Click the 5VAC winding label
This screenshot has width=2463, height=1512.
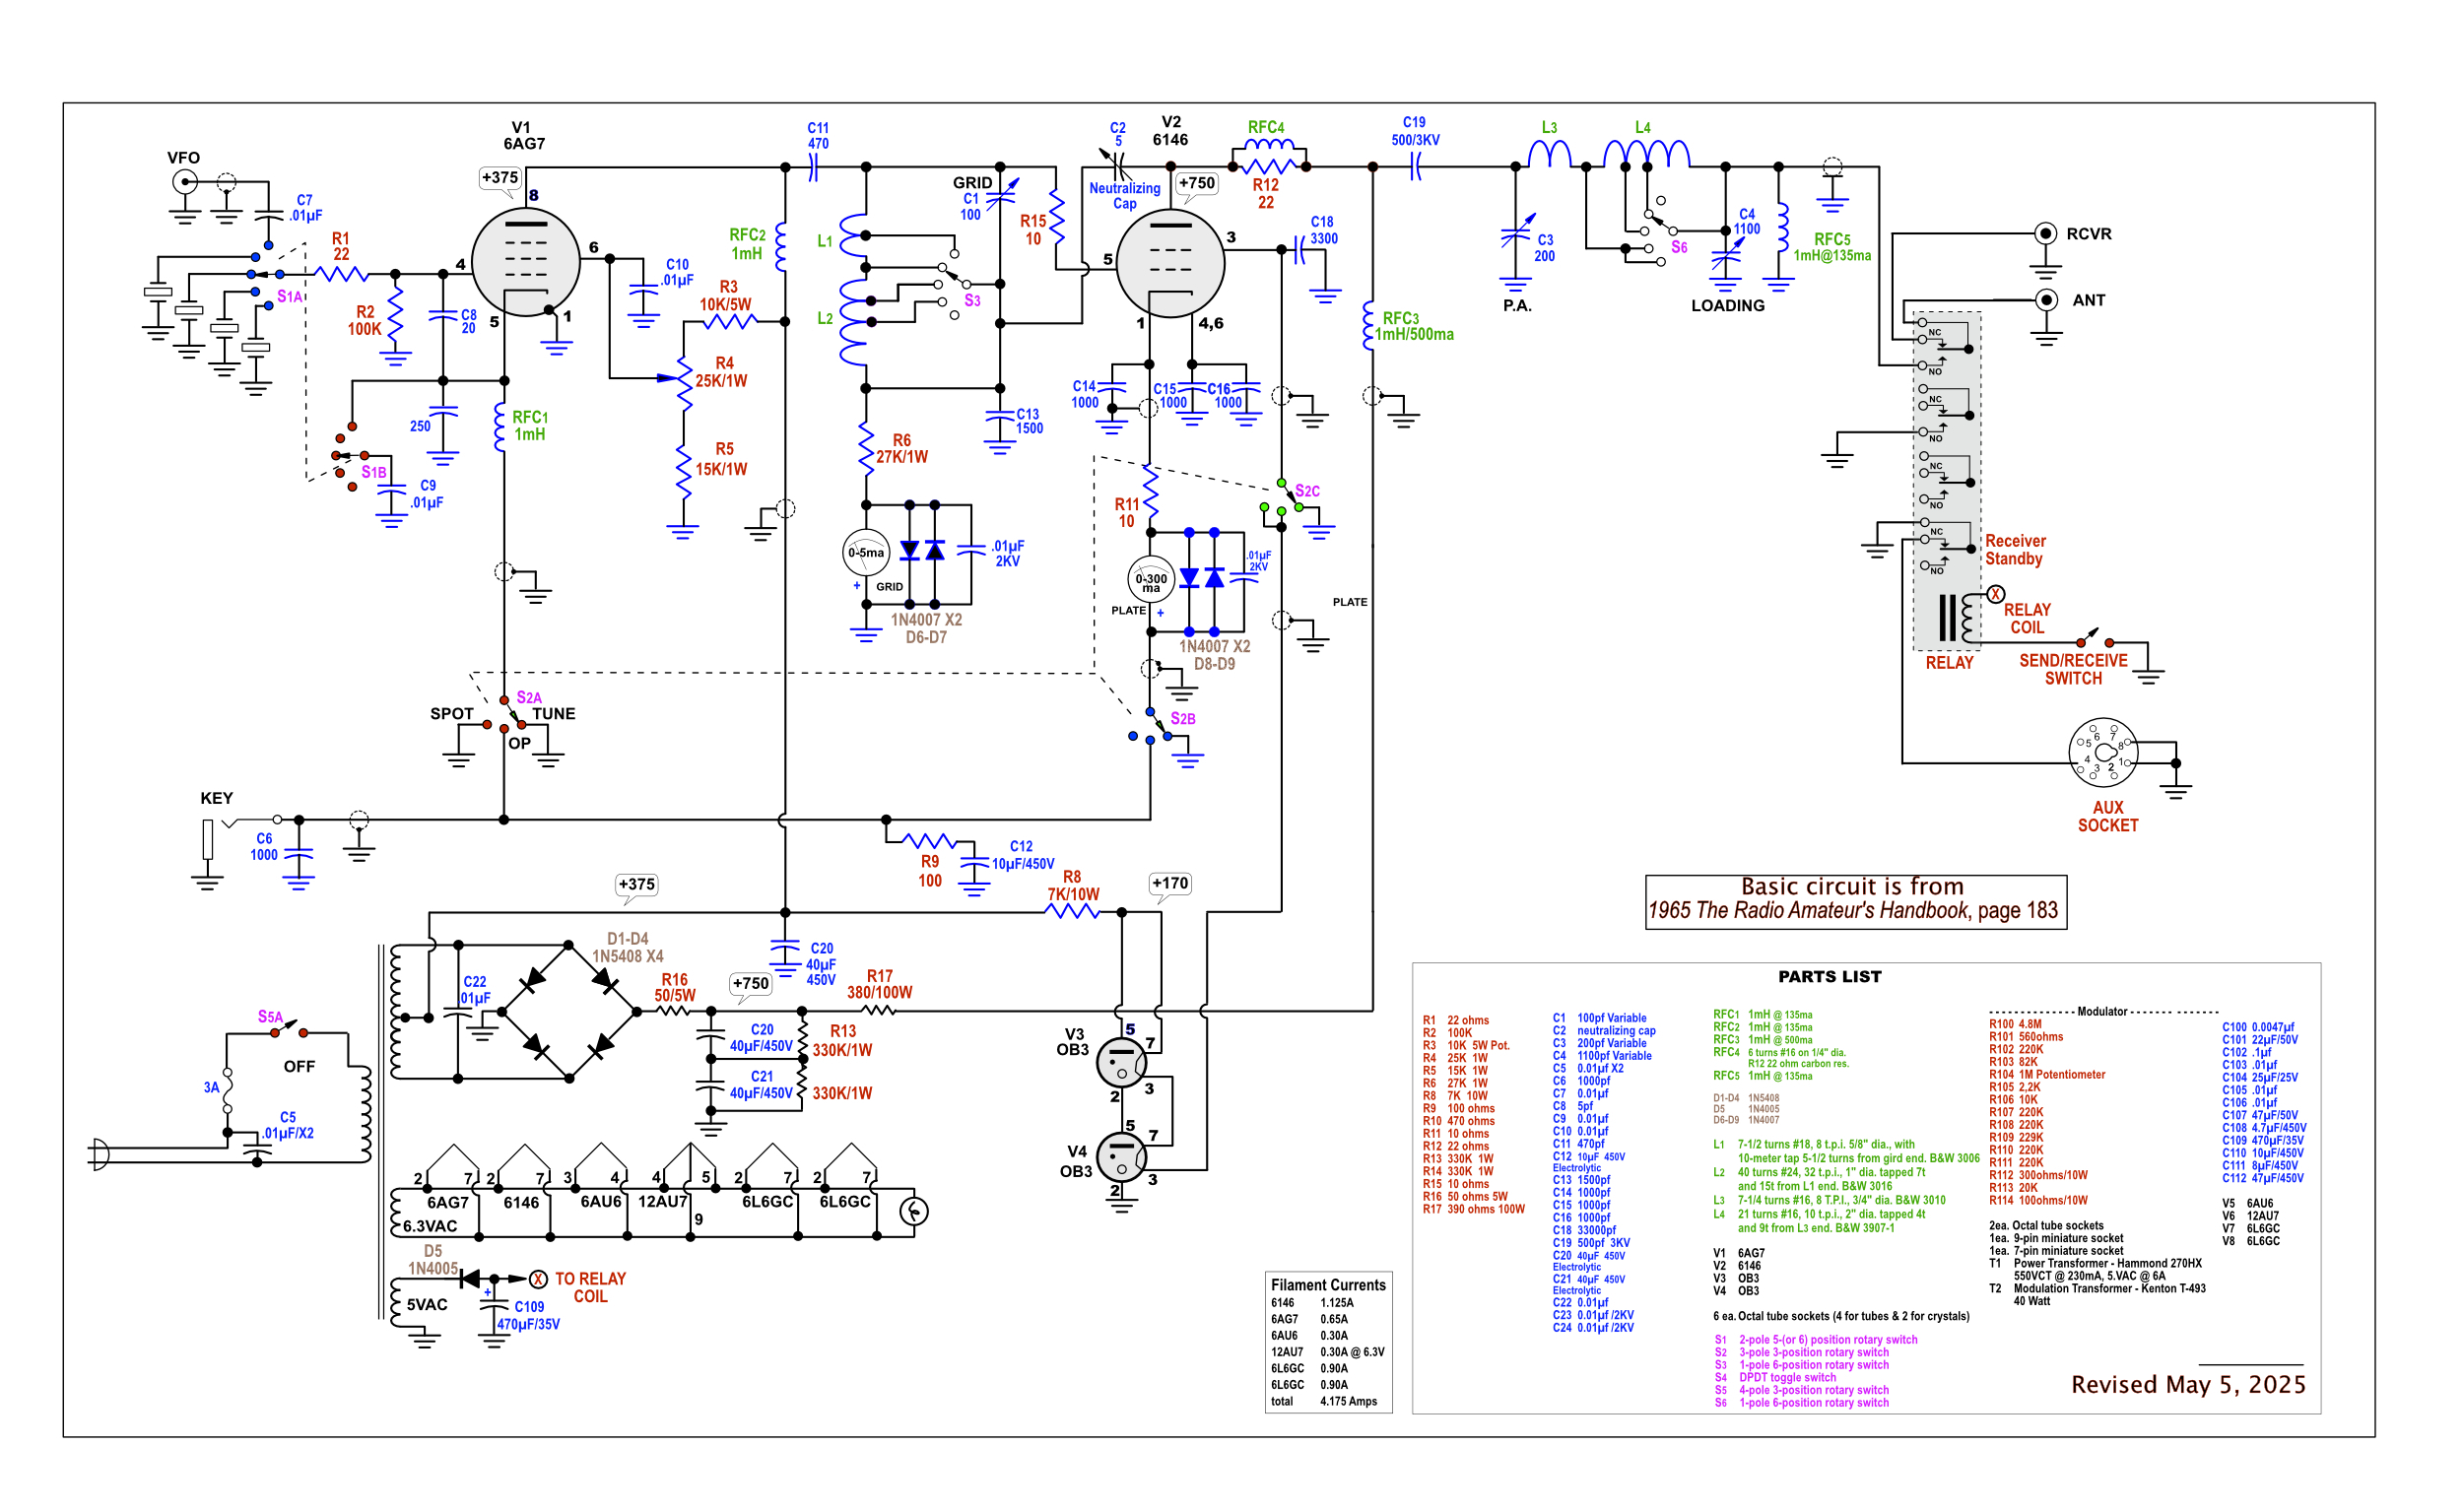[x=427, y=1305]
